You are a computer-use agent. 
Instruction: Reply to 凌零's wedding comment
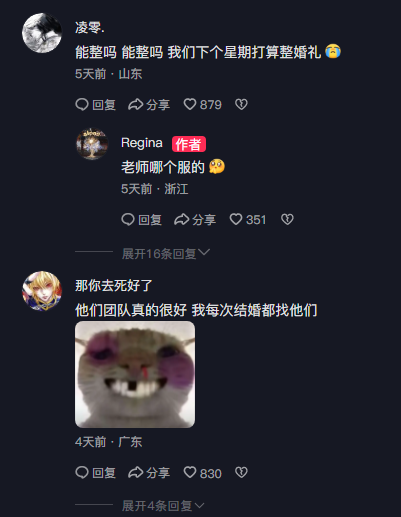(95, 105)
